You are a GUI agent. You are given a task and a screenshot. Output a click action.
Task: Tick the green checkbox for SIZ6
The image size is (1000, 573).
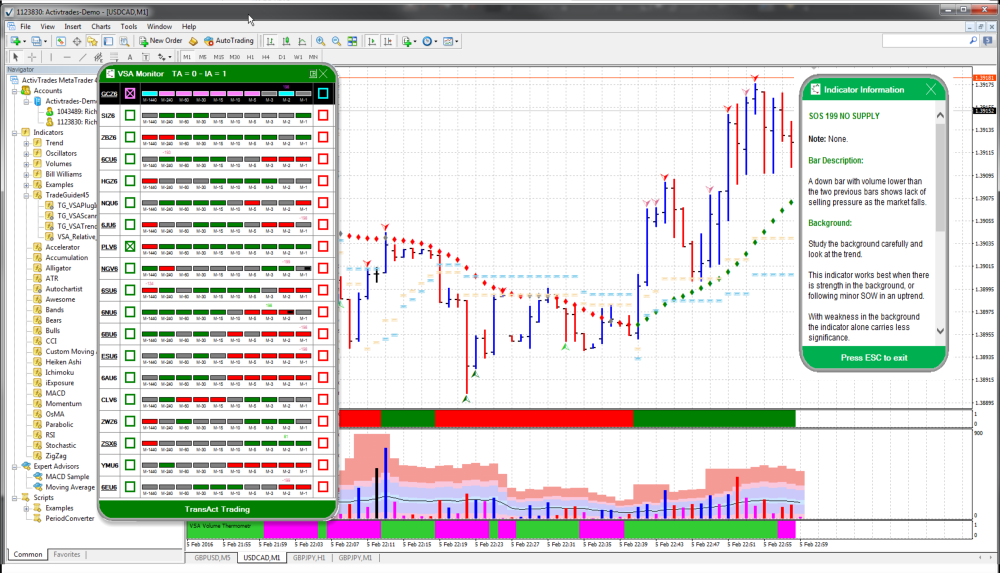point(130,116)
